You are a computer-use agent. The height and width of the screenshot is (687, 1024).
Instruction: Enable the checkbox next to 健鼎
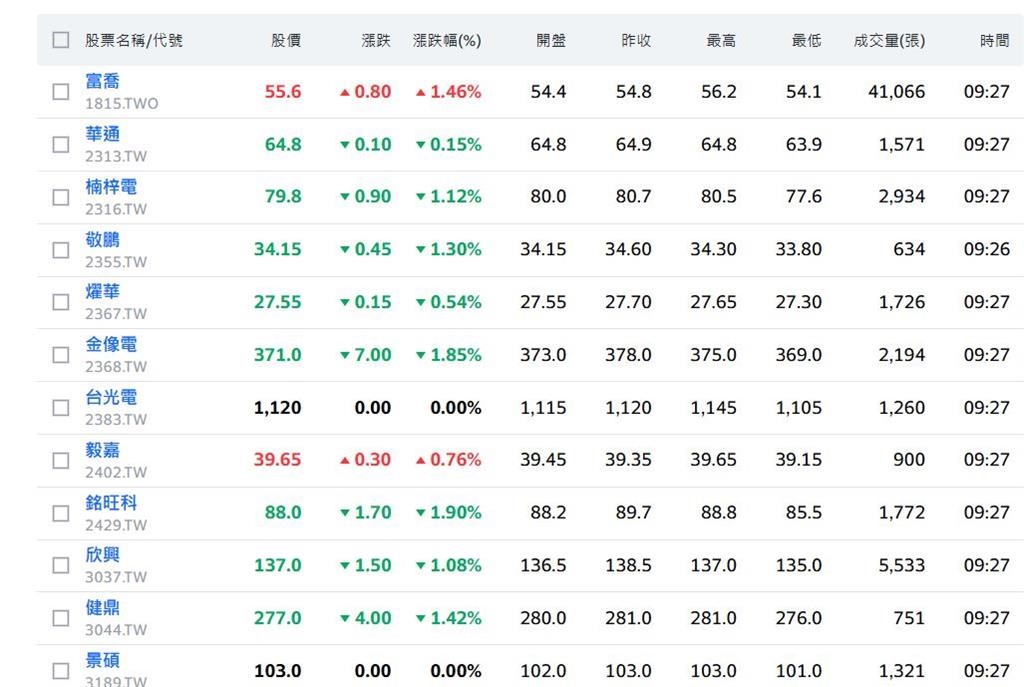[61, 618]
